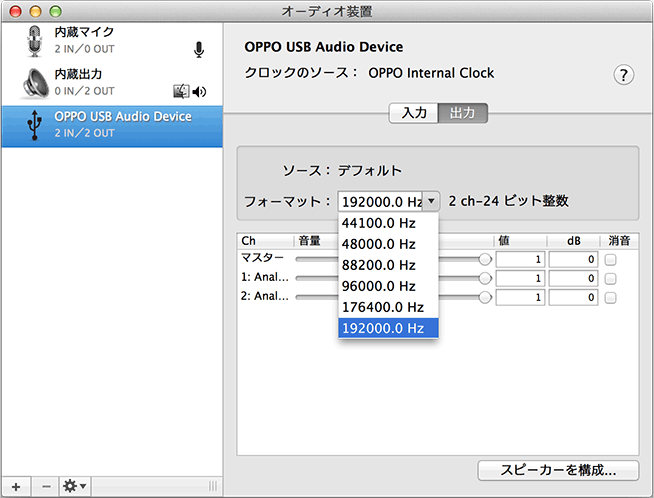This screenshot has height=498, width=654.
Task: Open スピーカーを構成... speaker configuration
Action: point(558,470)
